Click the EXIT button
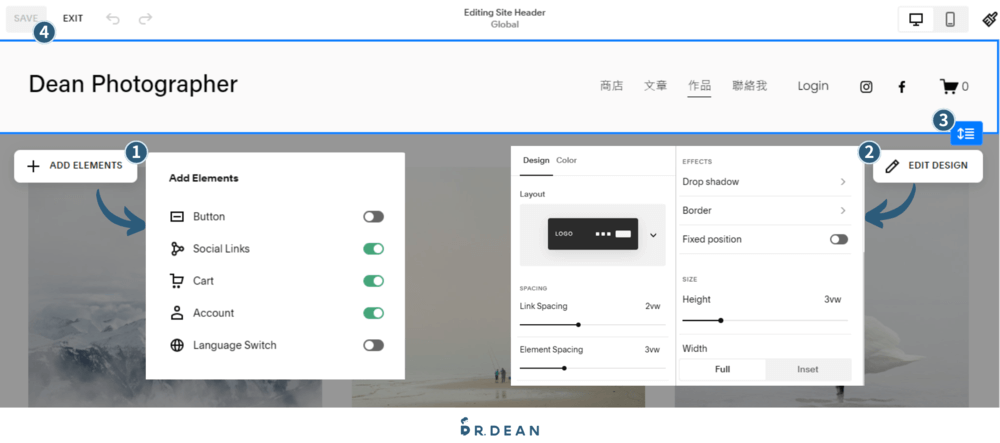This screenshot has height=443, width=1000. tap(73, 18)
